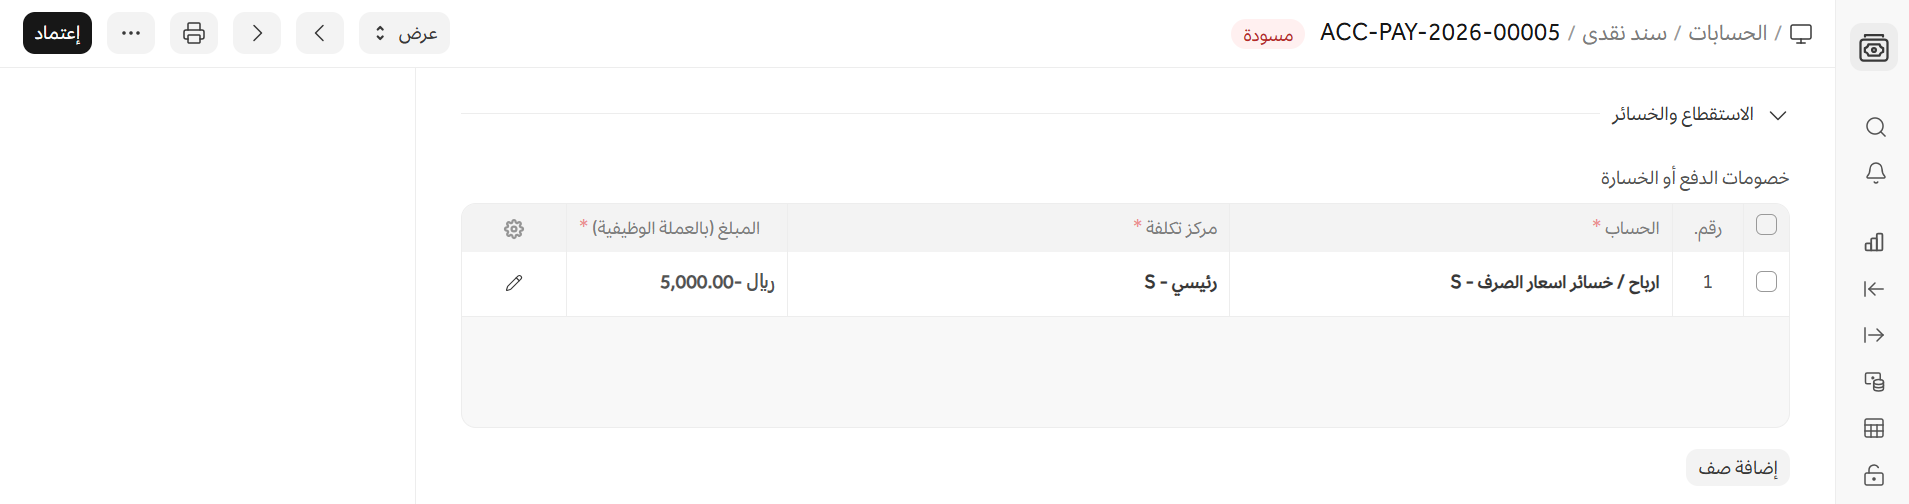
Task: Navigate to سند نقدى breadcrumb link
Action: tap(1624, 33)
